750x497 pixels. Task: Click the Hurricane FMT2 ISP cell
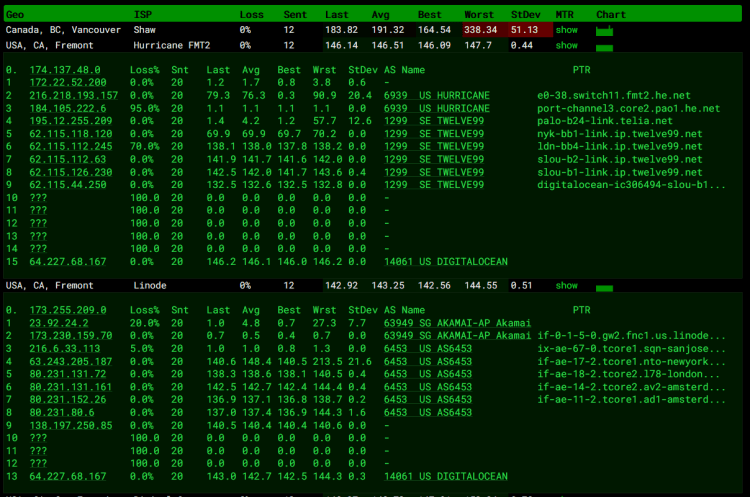coord(172,45)
